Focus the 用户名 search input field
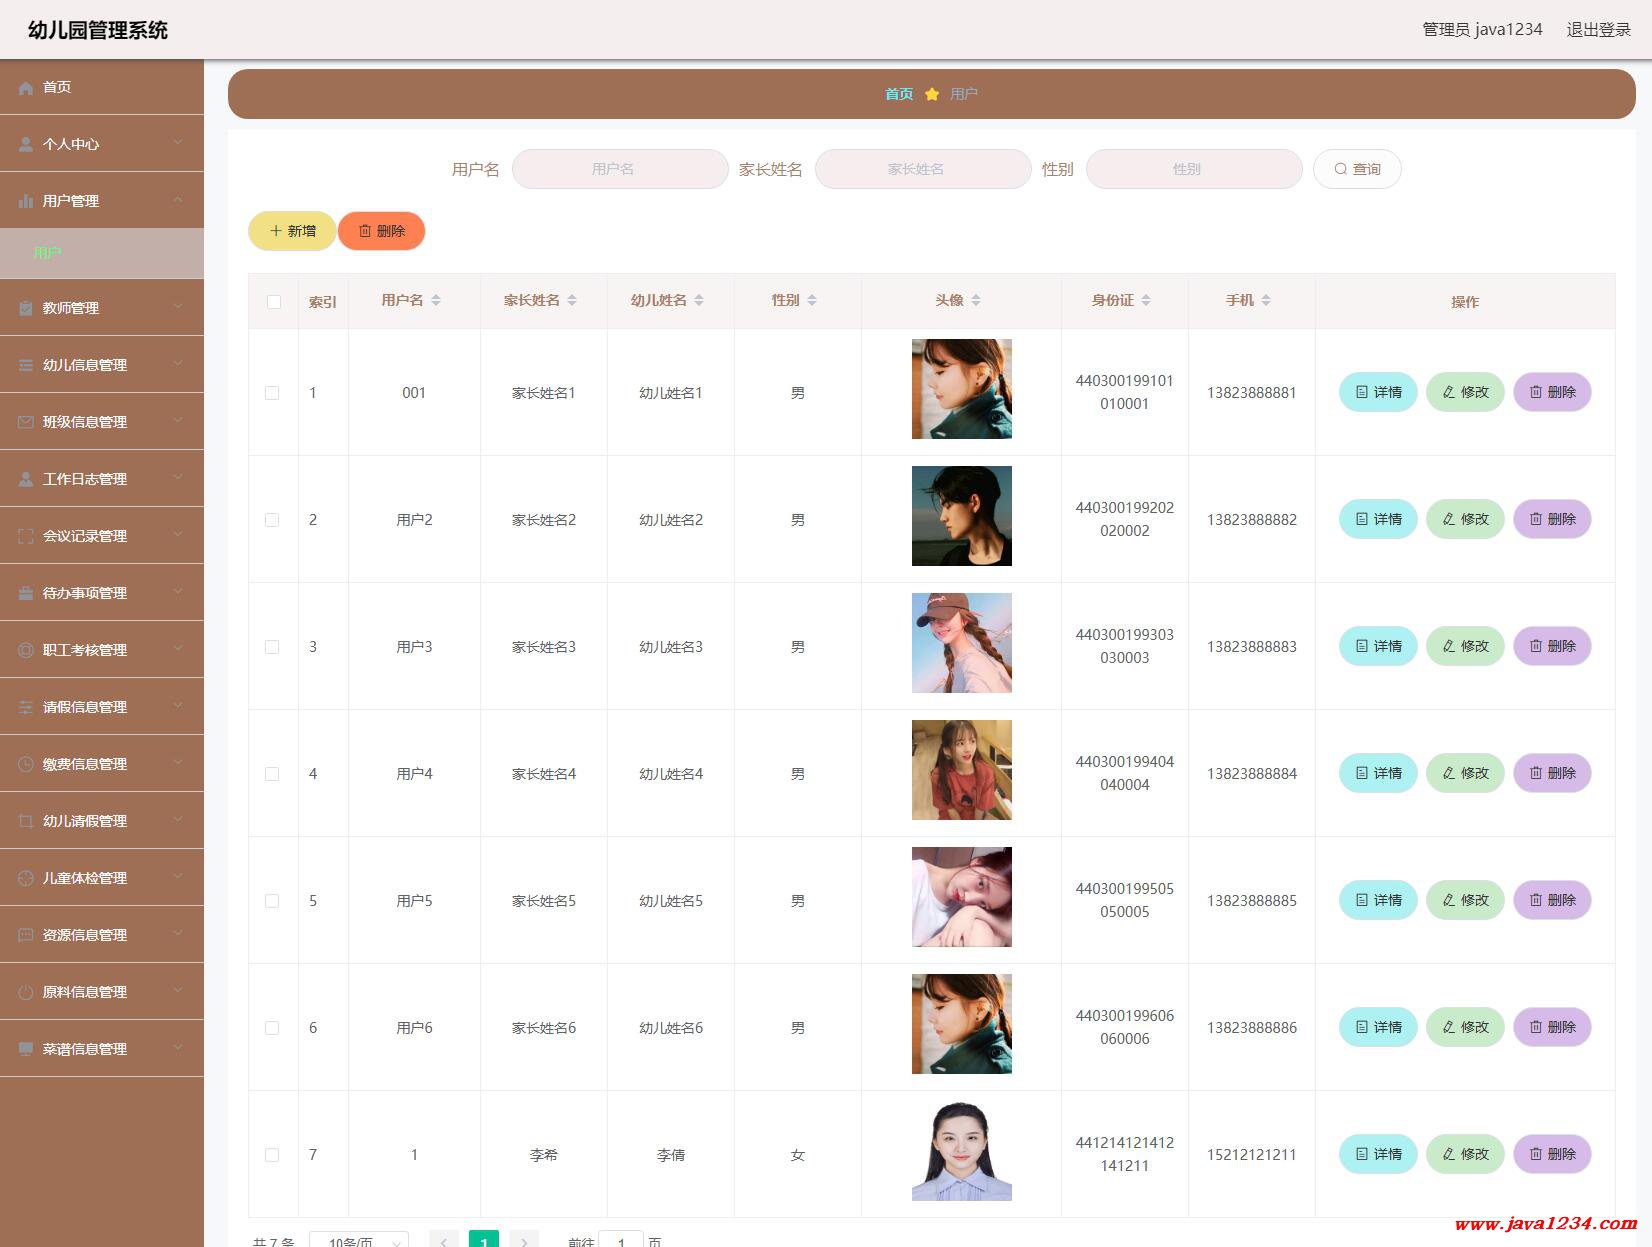The image size is (1652, 1247). 620,169
